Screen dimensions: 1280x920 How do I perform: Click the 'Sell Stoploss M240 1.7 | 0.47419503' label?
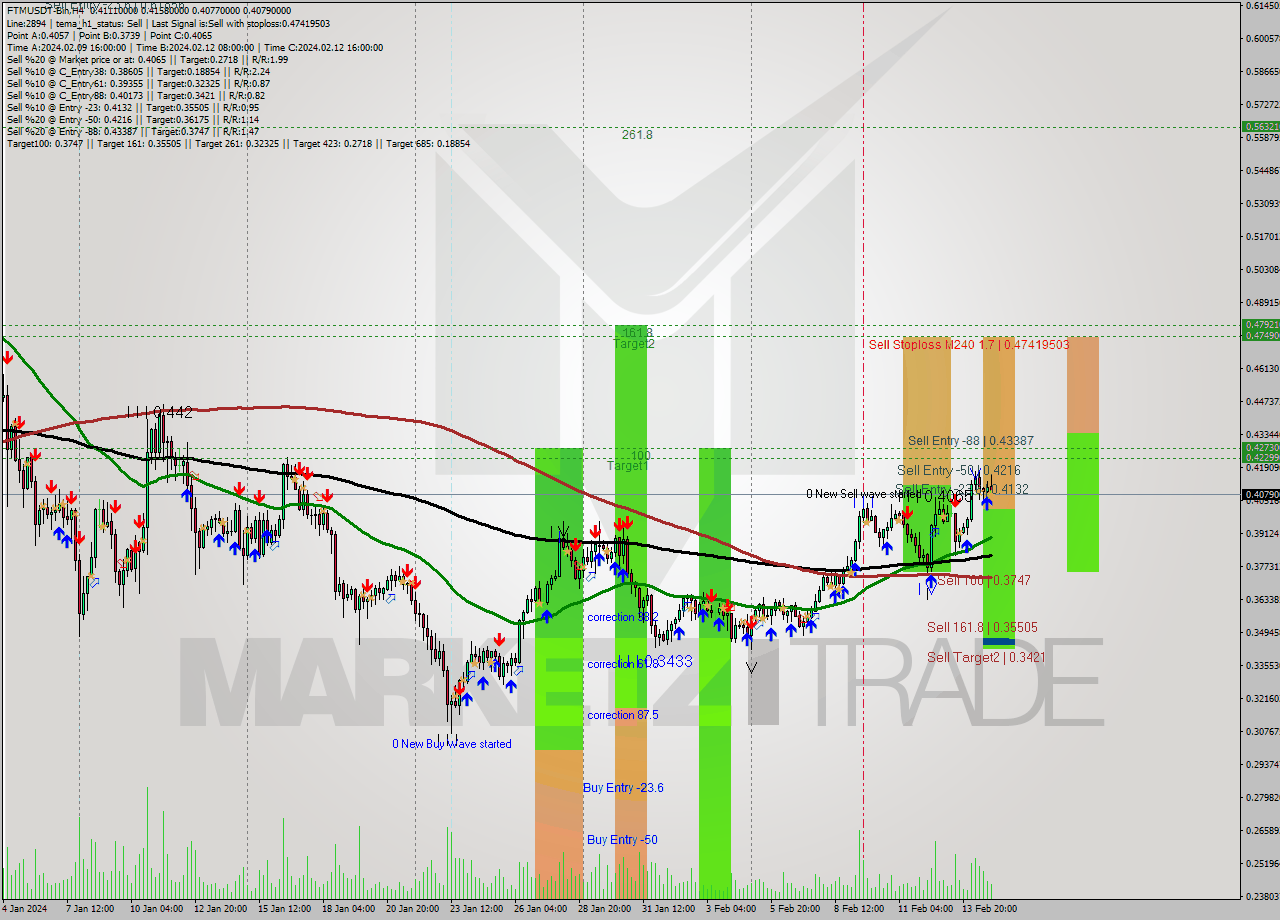click(969, 344)
